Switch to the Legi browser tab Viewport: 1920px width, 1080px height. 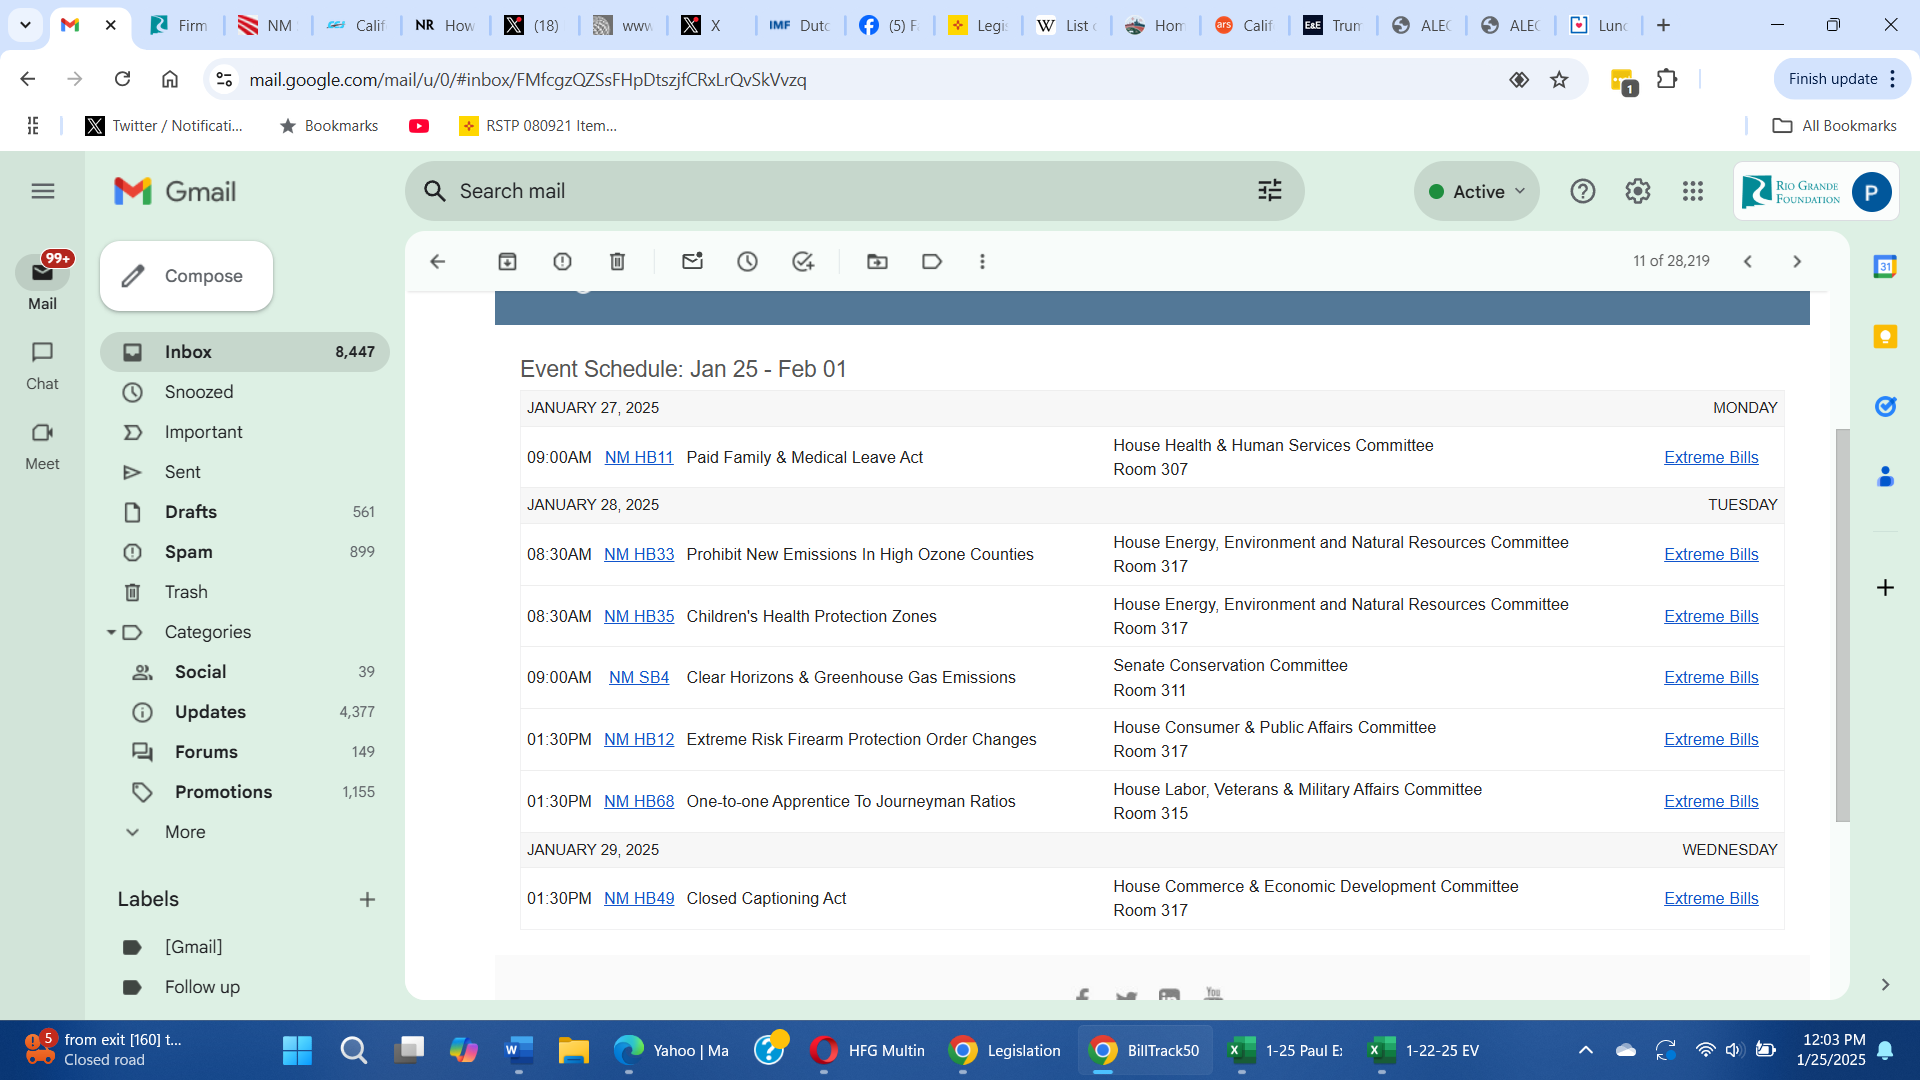978,25
